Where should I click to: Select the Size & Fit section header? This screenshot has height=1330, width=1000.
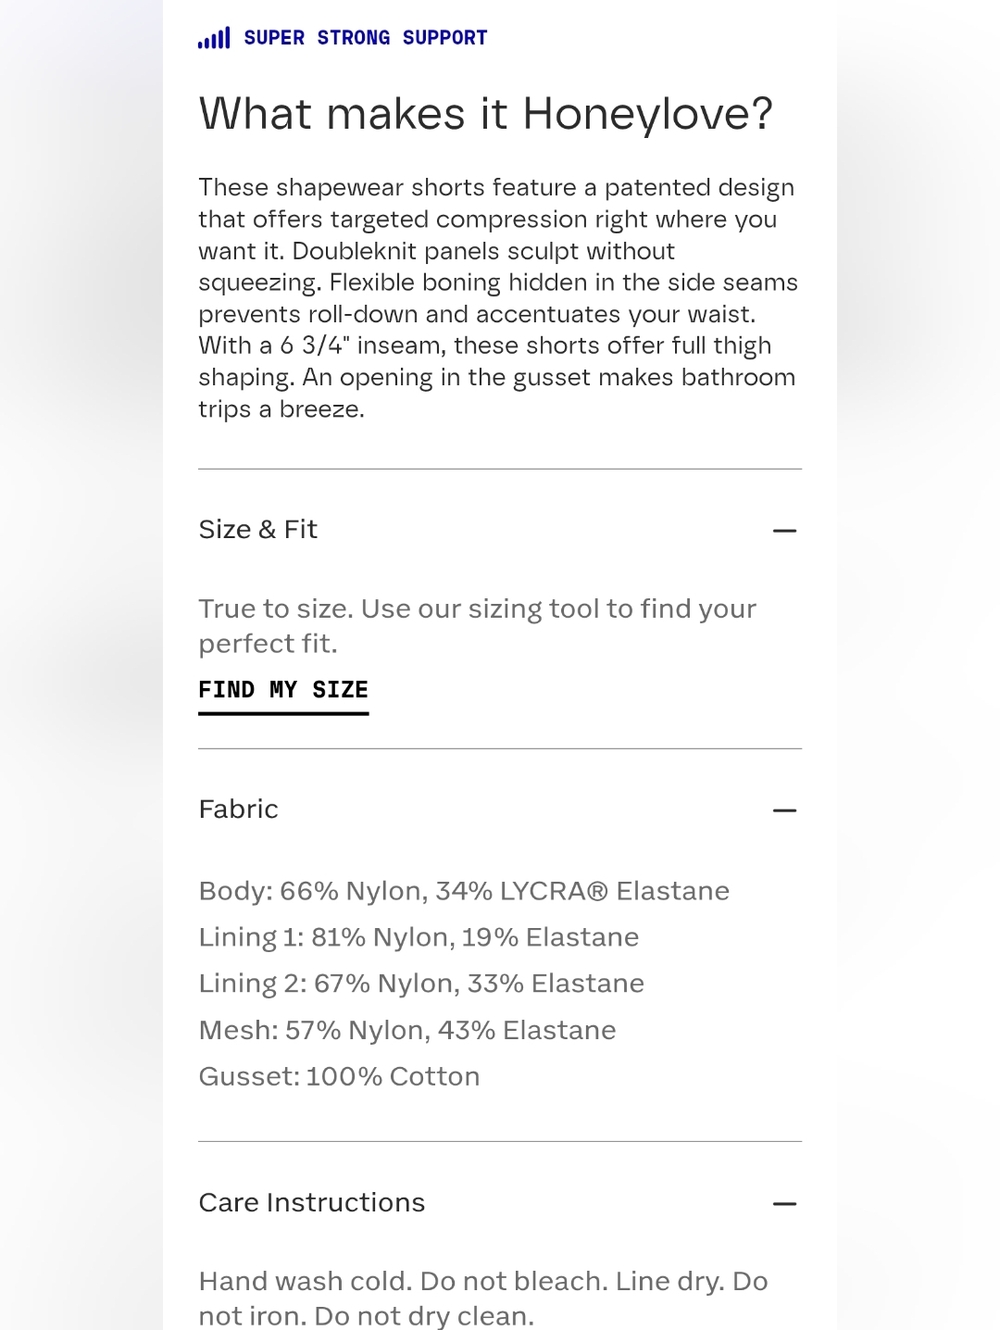[500, 530]
